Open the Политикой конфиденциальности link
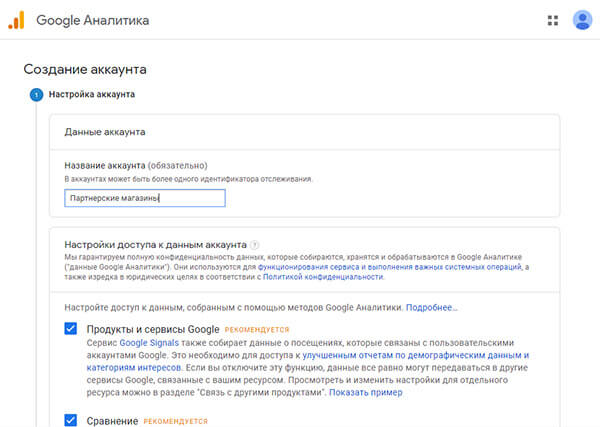This screenshot has width=600, height=427. click(x=323, y=277)
